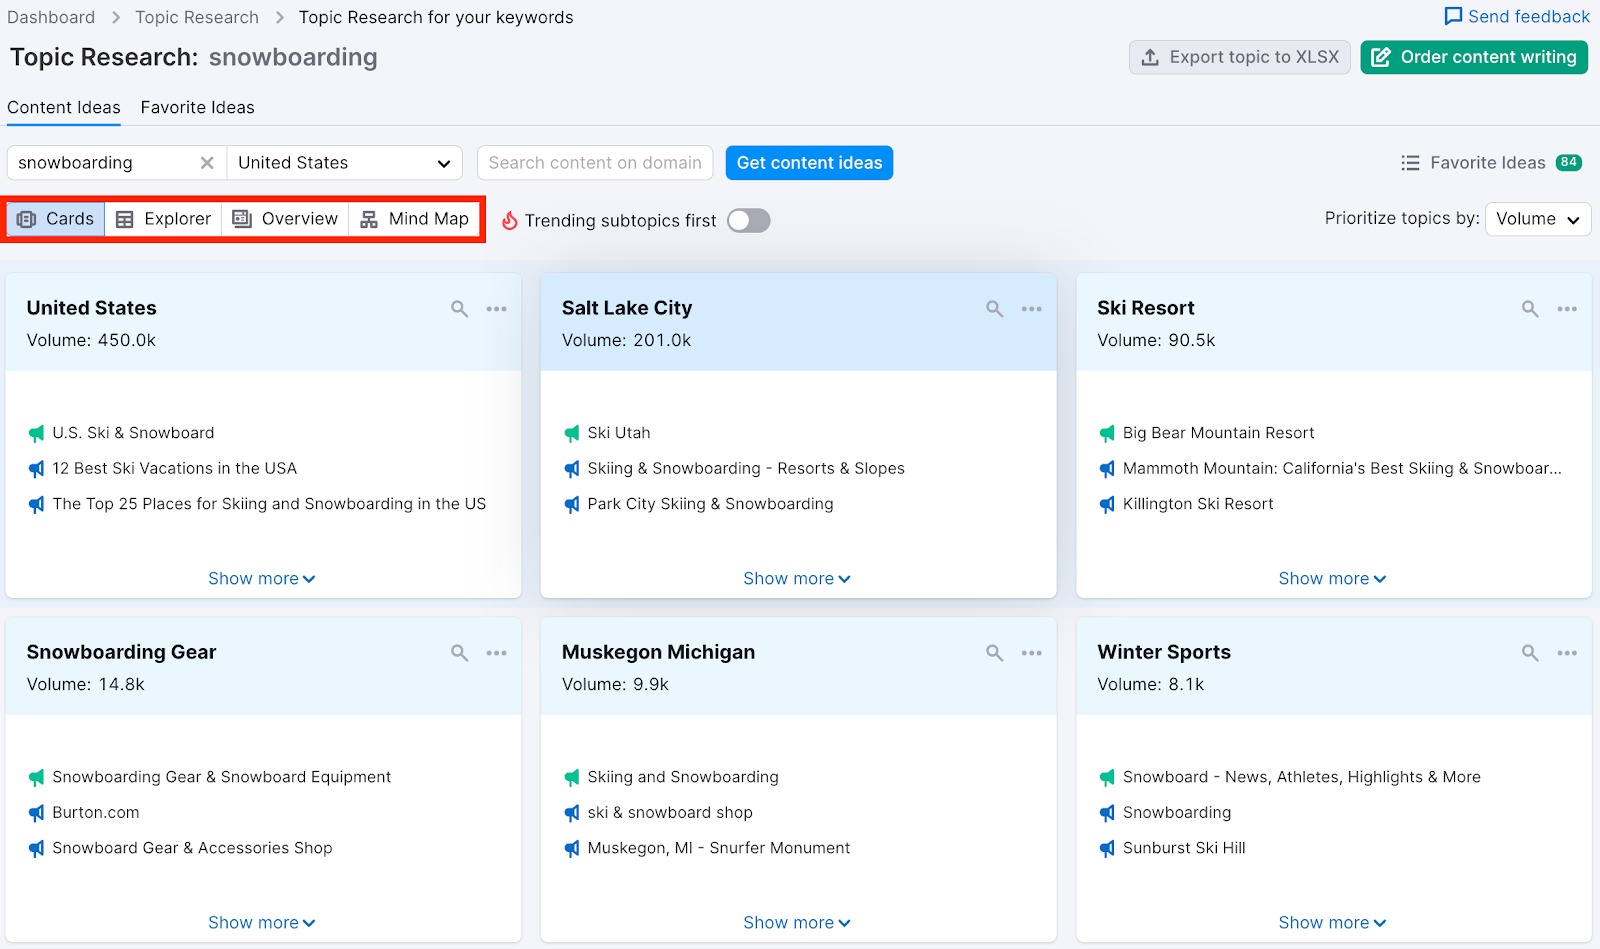Click the Get content ideas button
The height and width of the screenshot is (949, 1600).
coord(809,163)
